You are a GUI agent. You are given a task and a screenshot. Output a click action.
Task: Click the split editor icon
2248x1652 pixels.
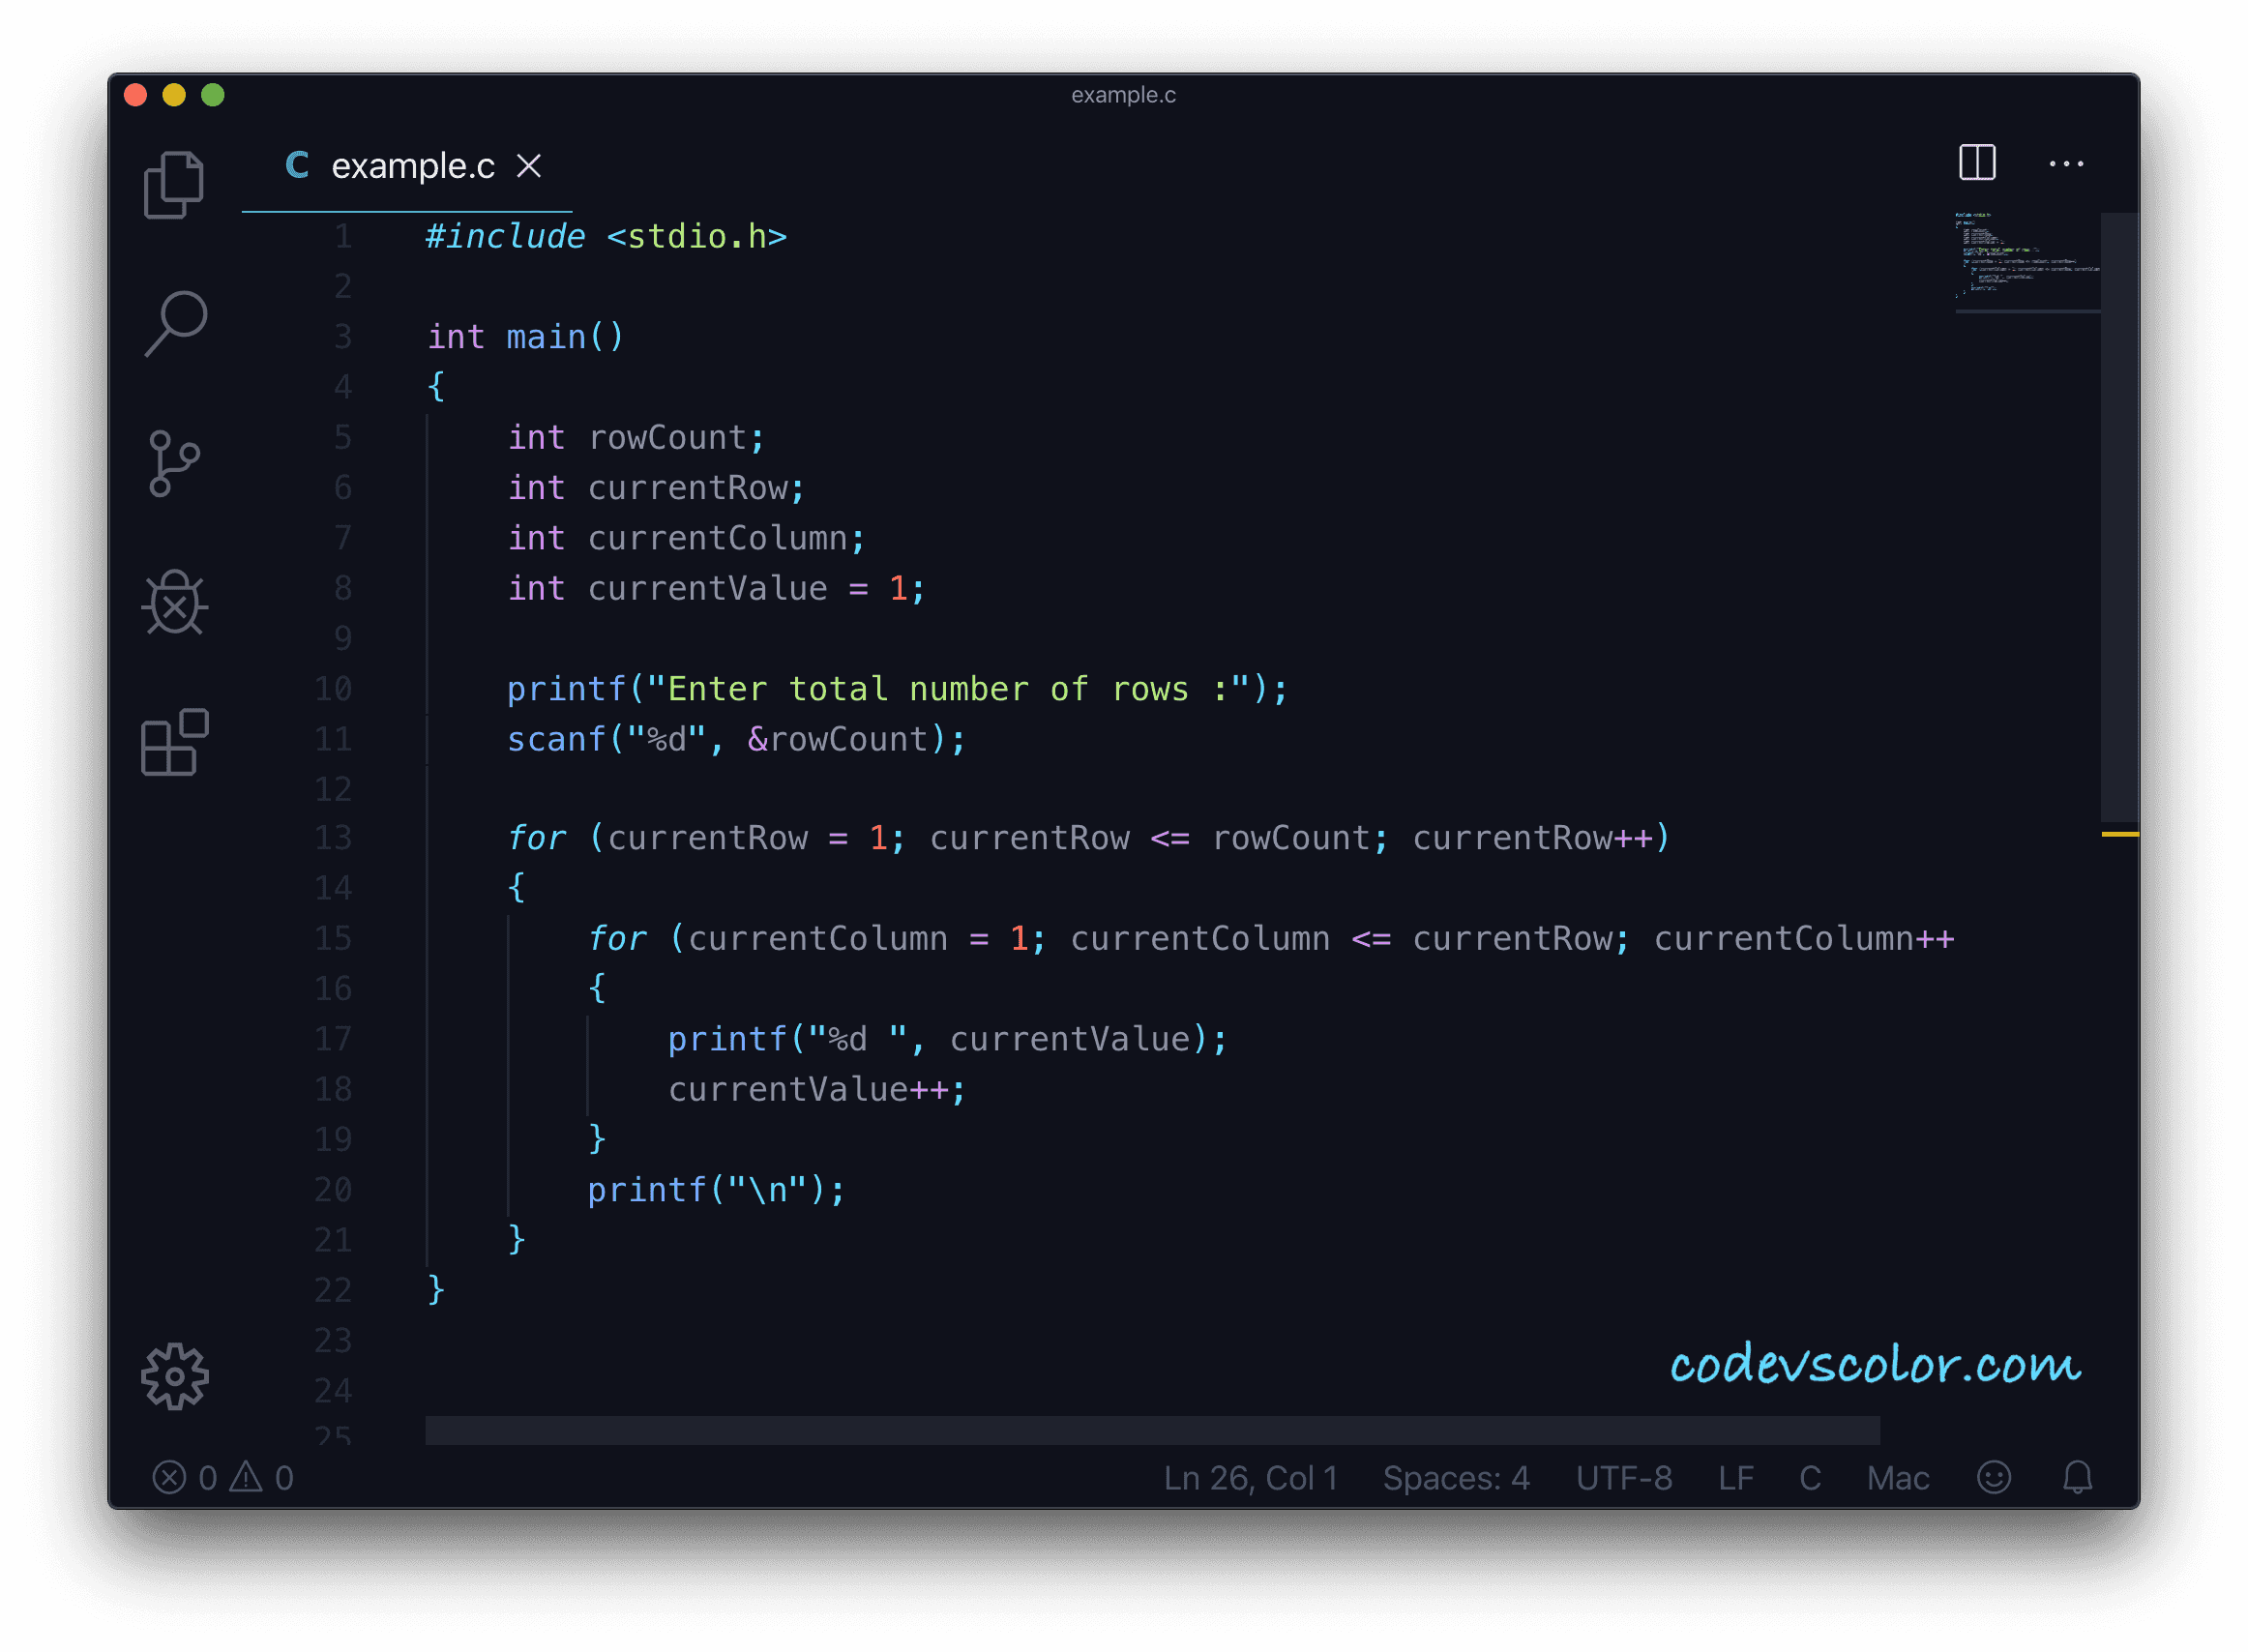click(1976, 163)
